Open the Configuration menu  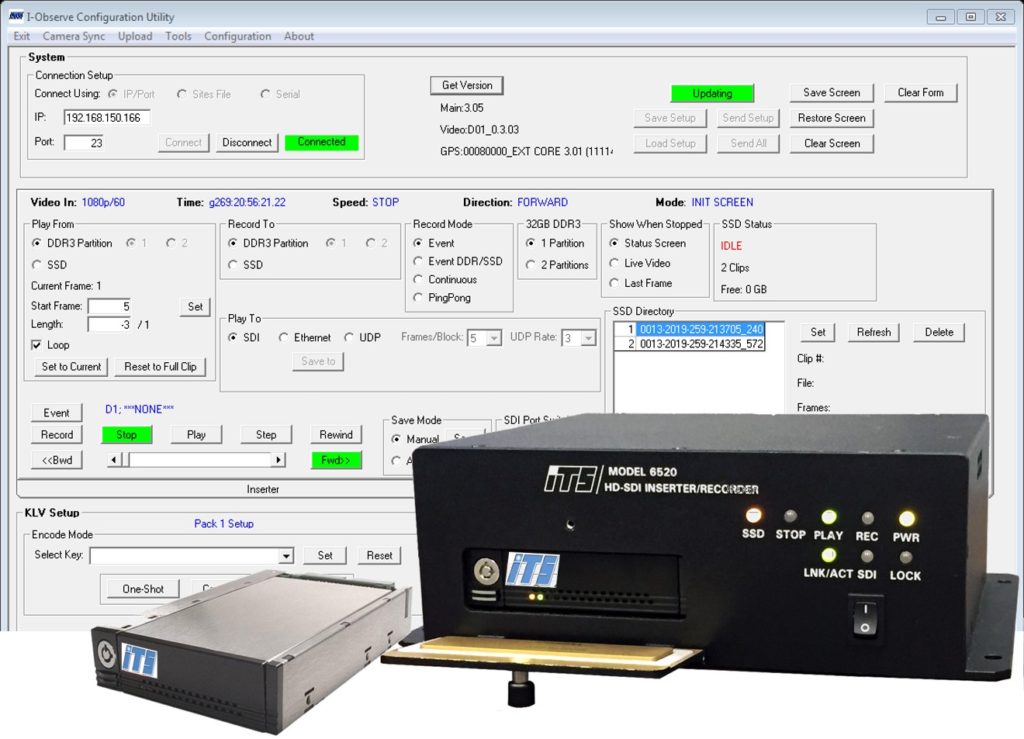pyautogui.click(x=237, y=35)
